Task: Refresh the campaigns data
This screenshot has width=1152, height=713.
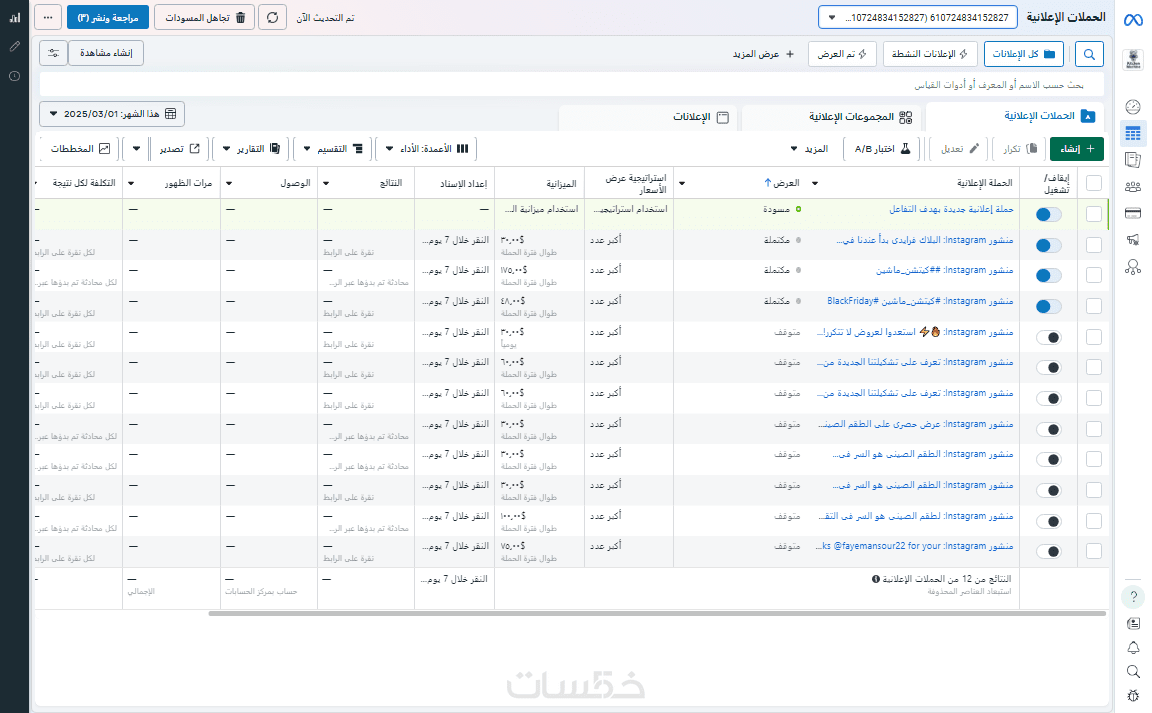Action: point(273,18)
